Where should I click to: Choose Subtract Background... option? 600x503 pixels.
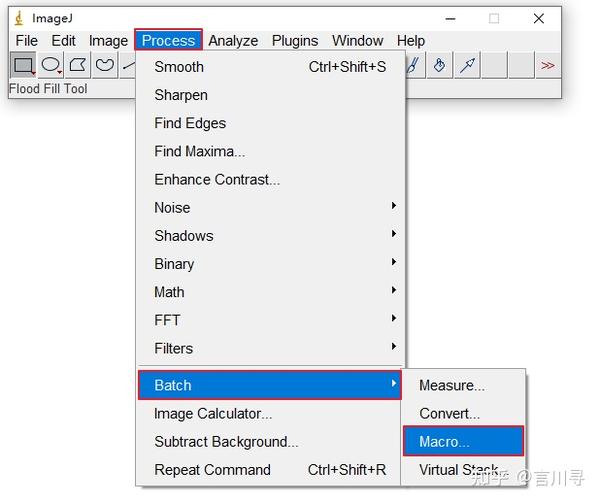tap(226, 441)
